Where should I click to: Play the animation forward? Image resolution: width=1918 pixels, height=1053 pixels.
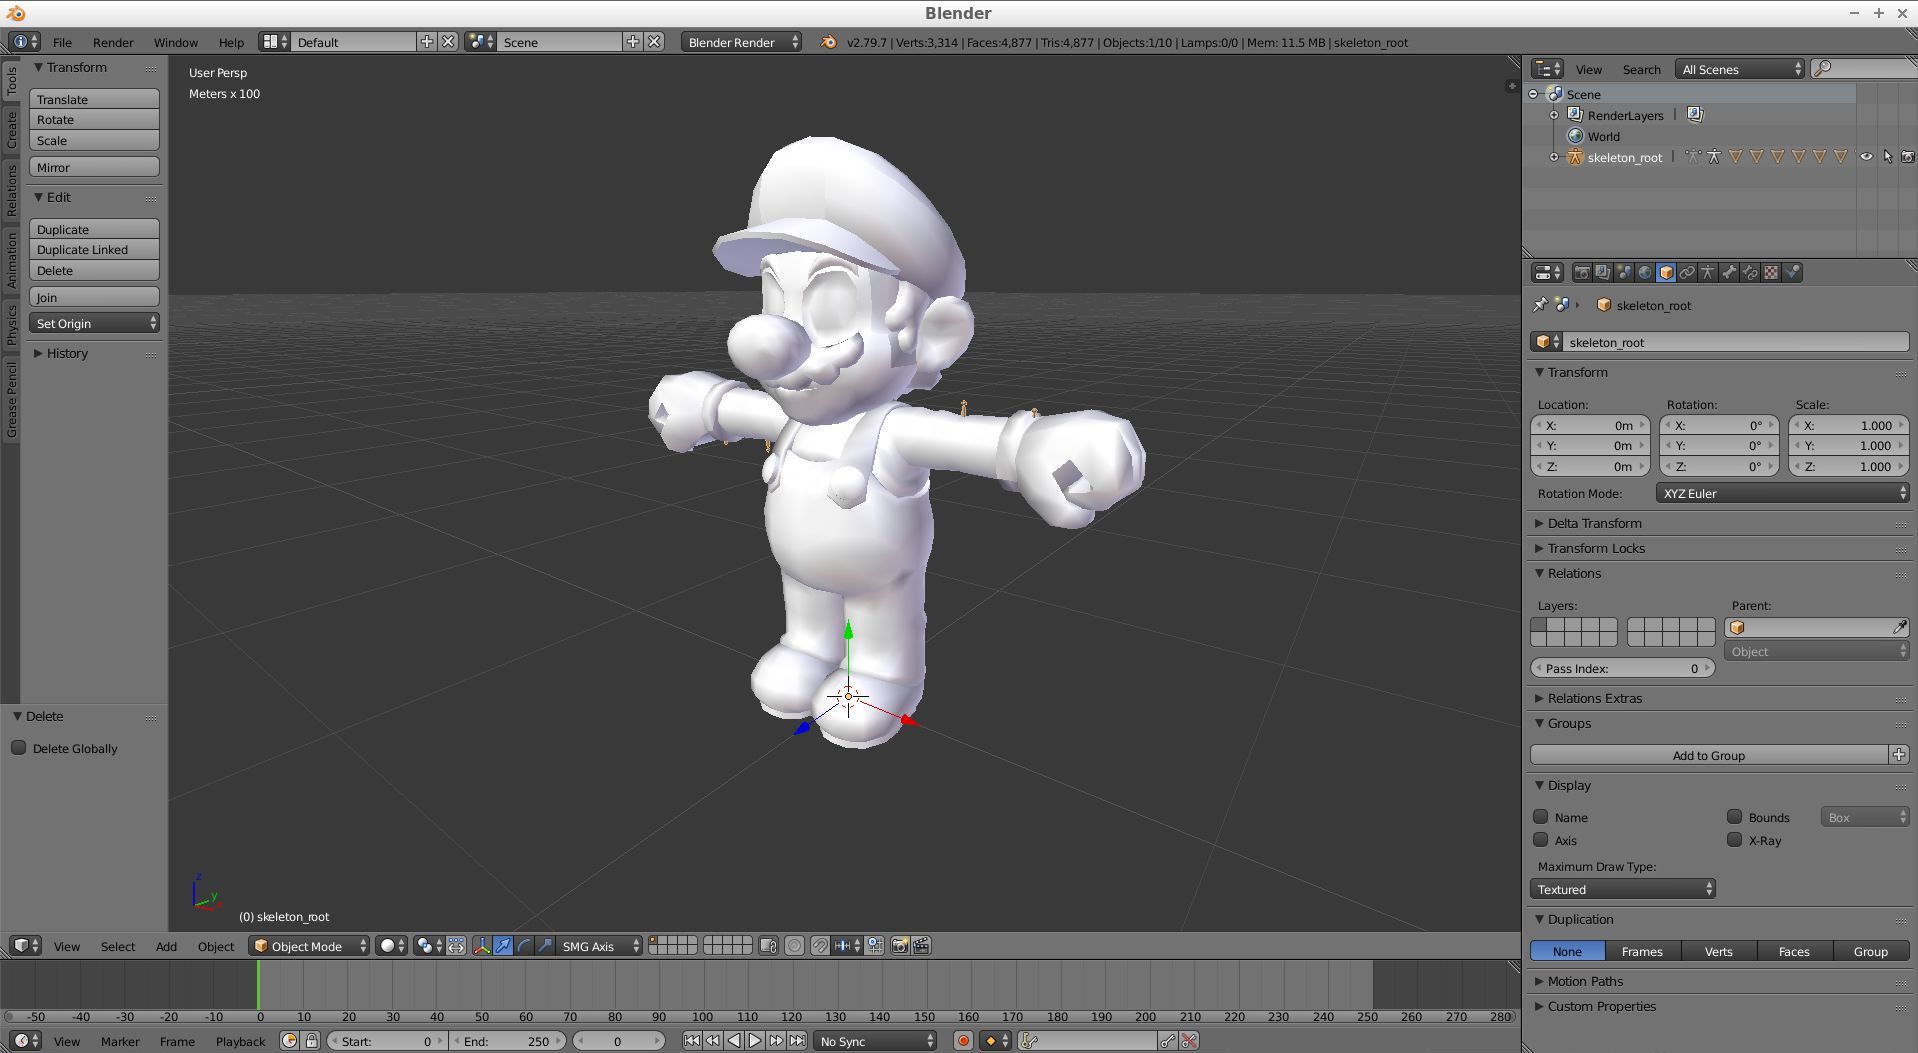tap(755, 1041)
